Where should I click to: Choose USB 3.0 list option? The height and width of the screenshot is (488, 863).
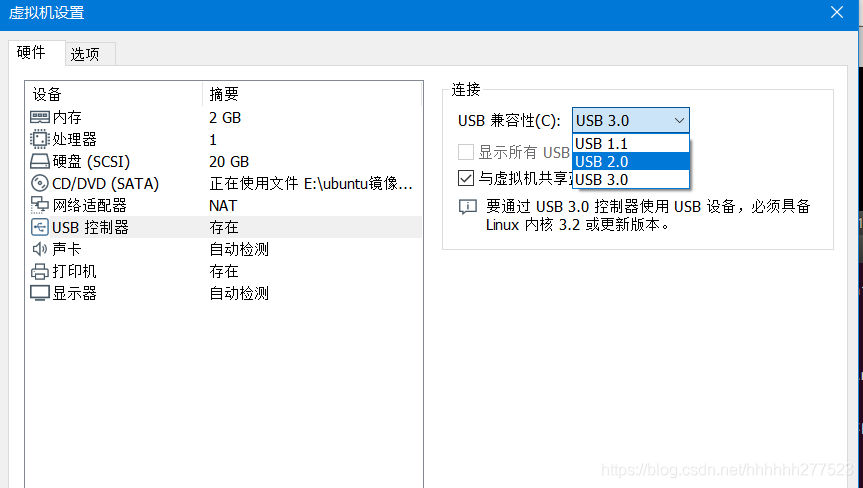(x=631, y=179)
